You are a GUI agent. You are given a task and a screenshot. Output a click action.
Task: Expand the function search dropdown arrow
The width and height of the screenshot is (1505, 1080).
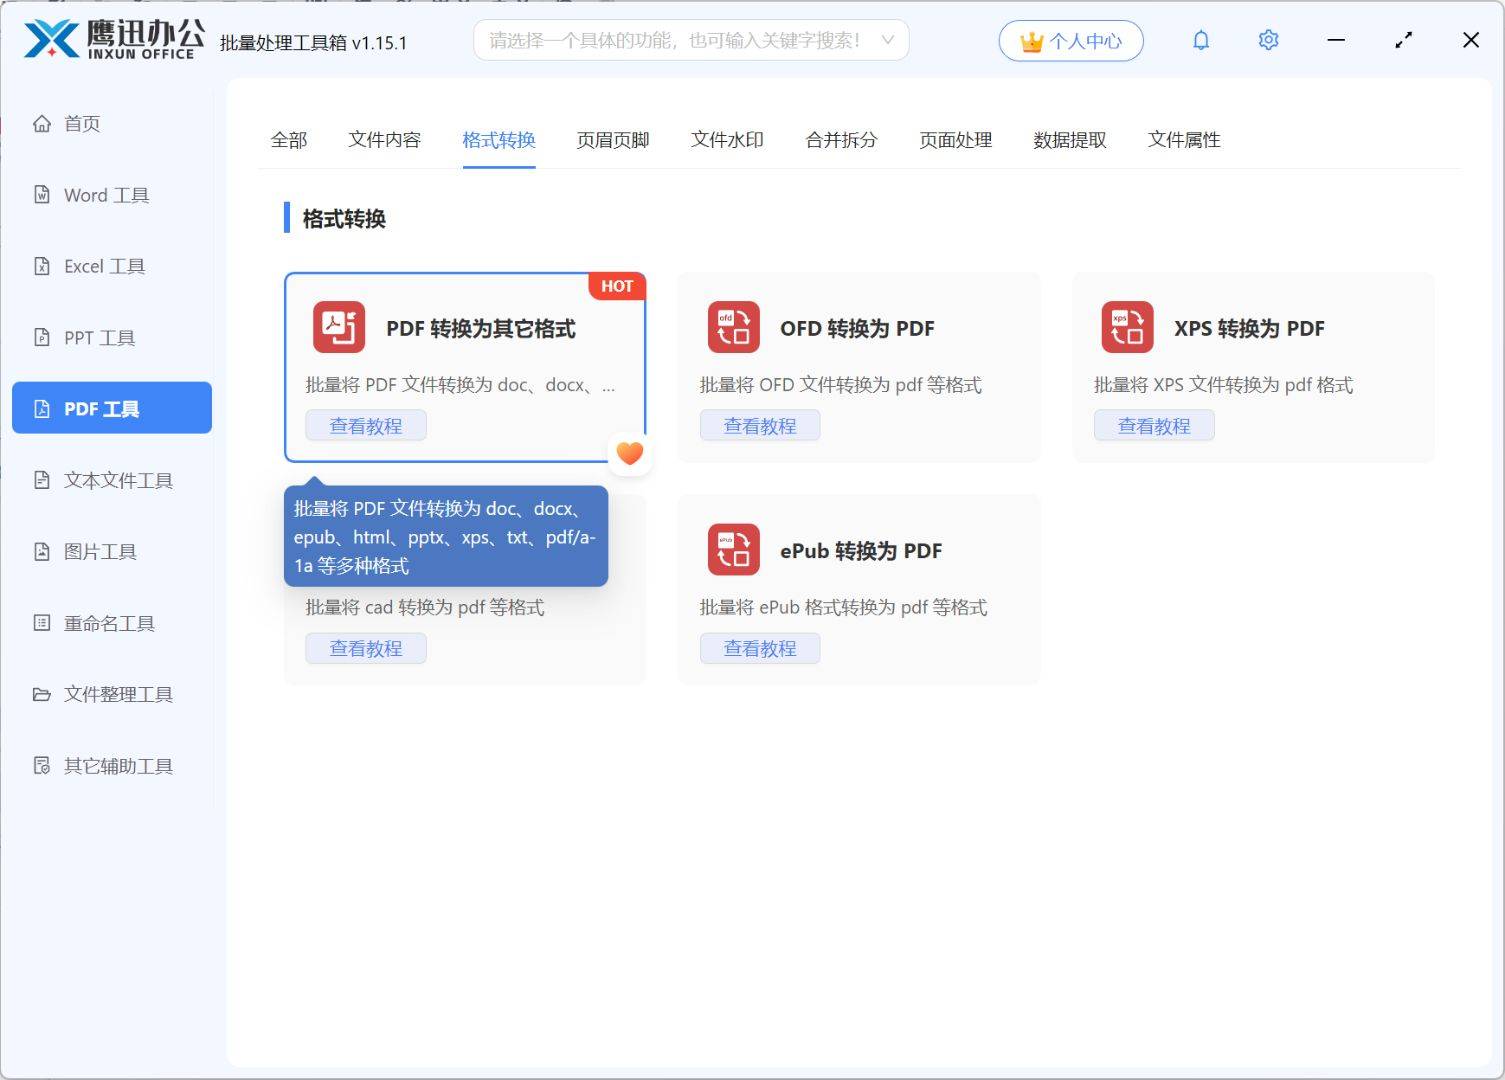pos(887,40)
